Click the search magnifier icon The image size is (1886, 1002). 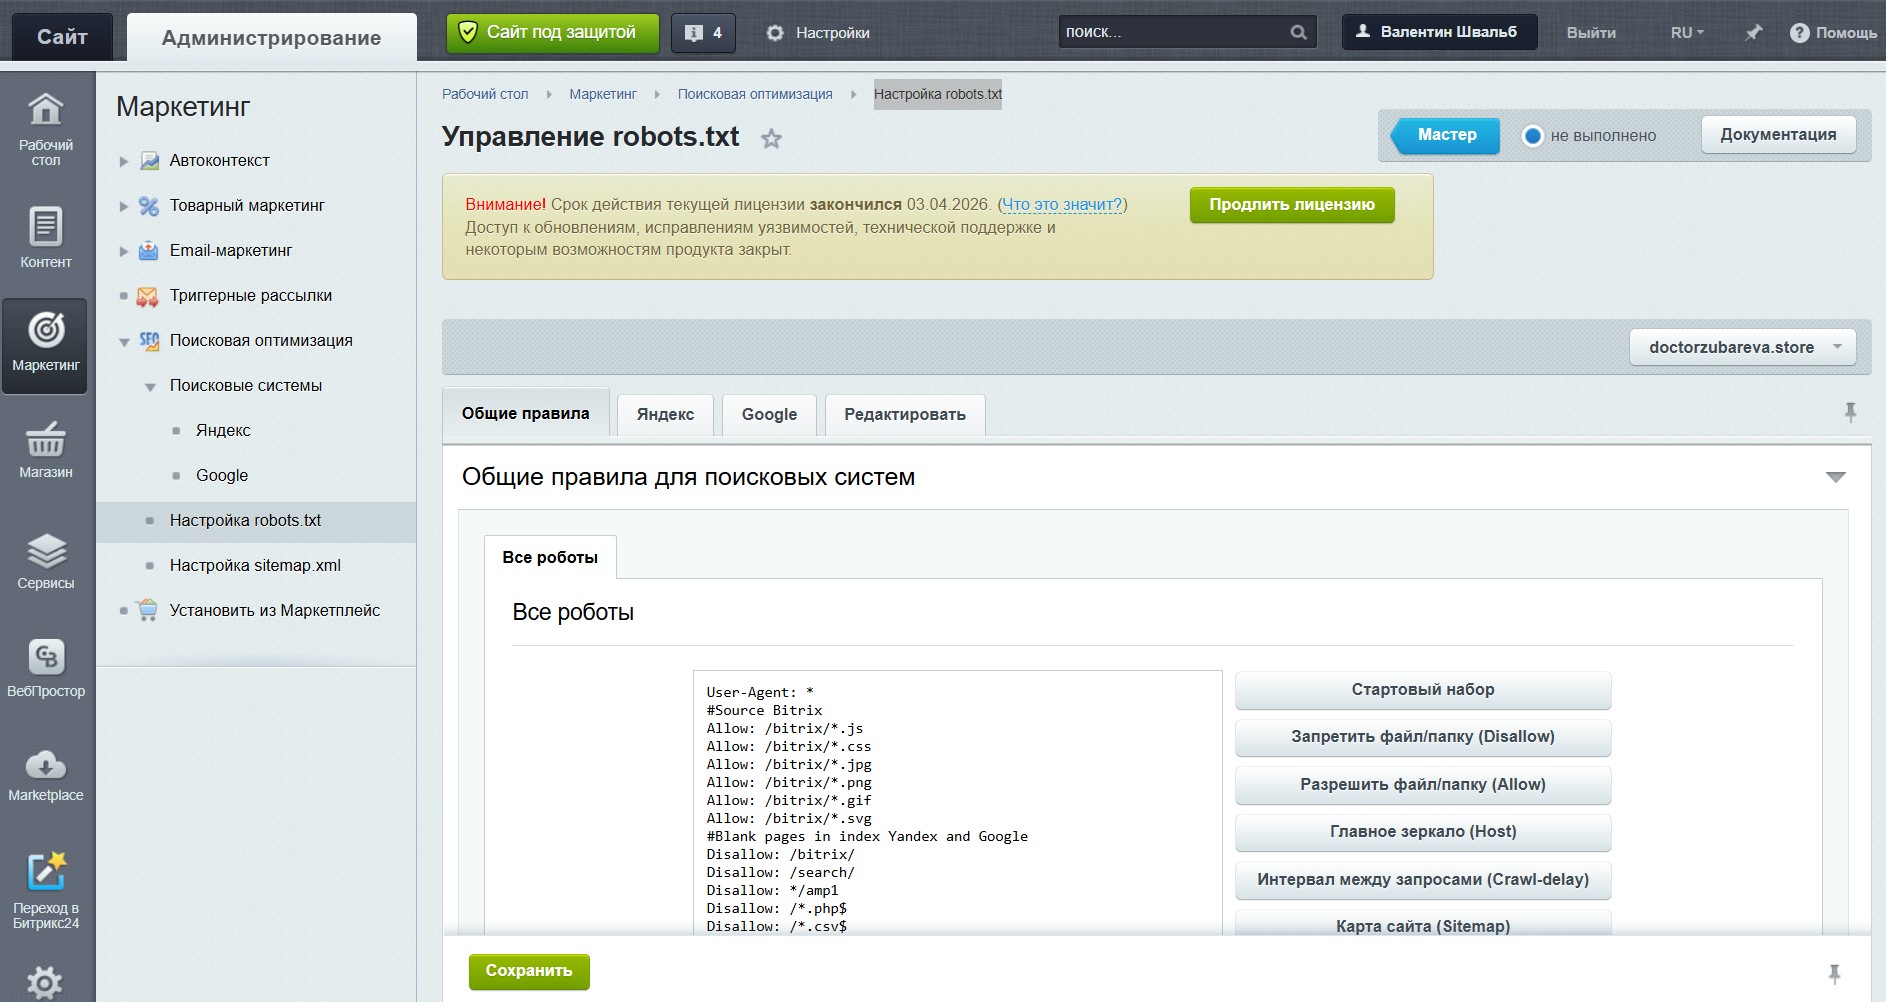point(1298,32)
